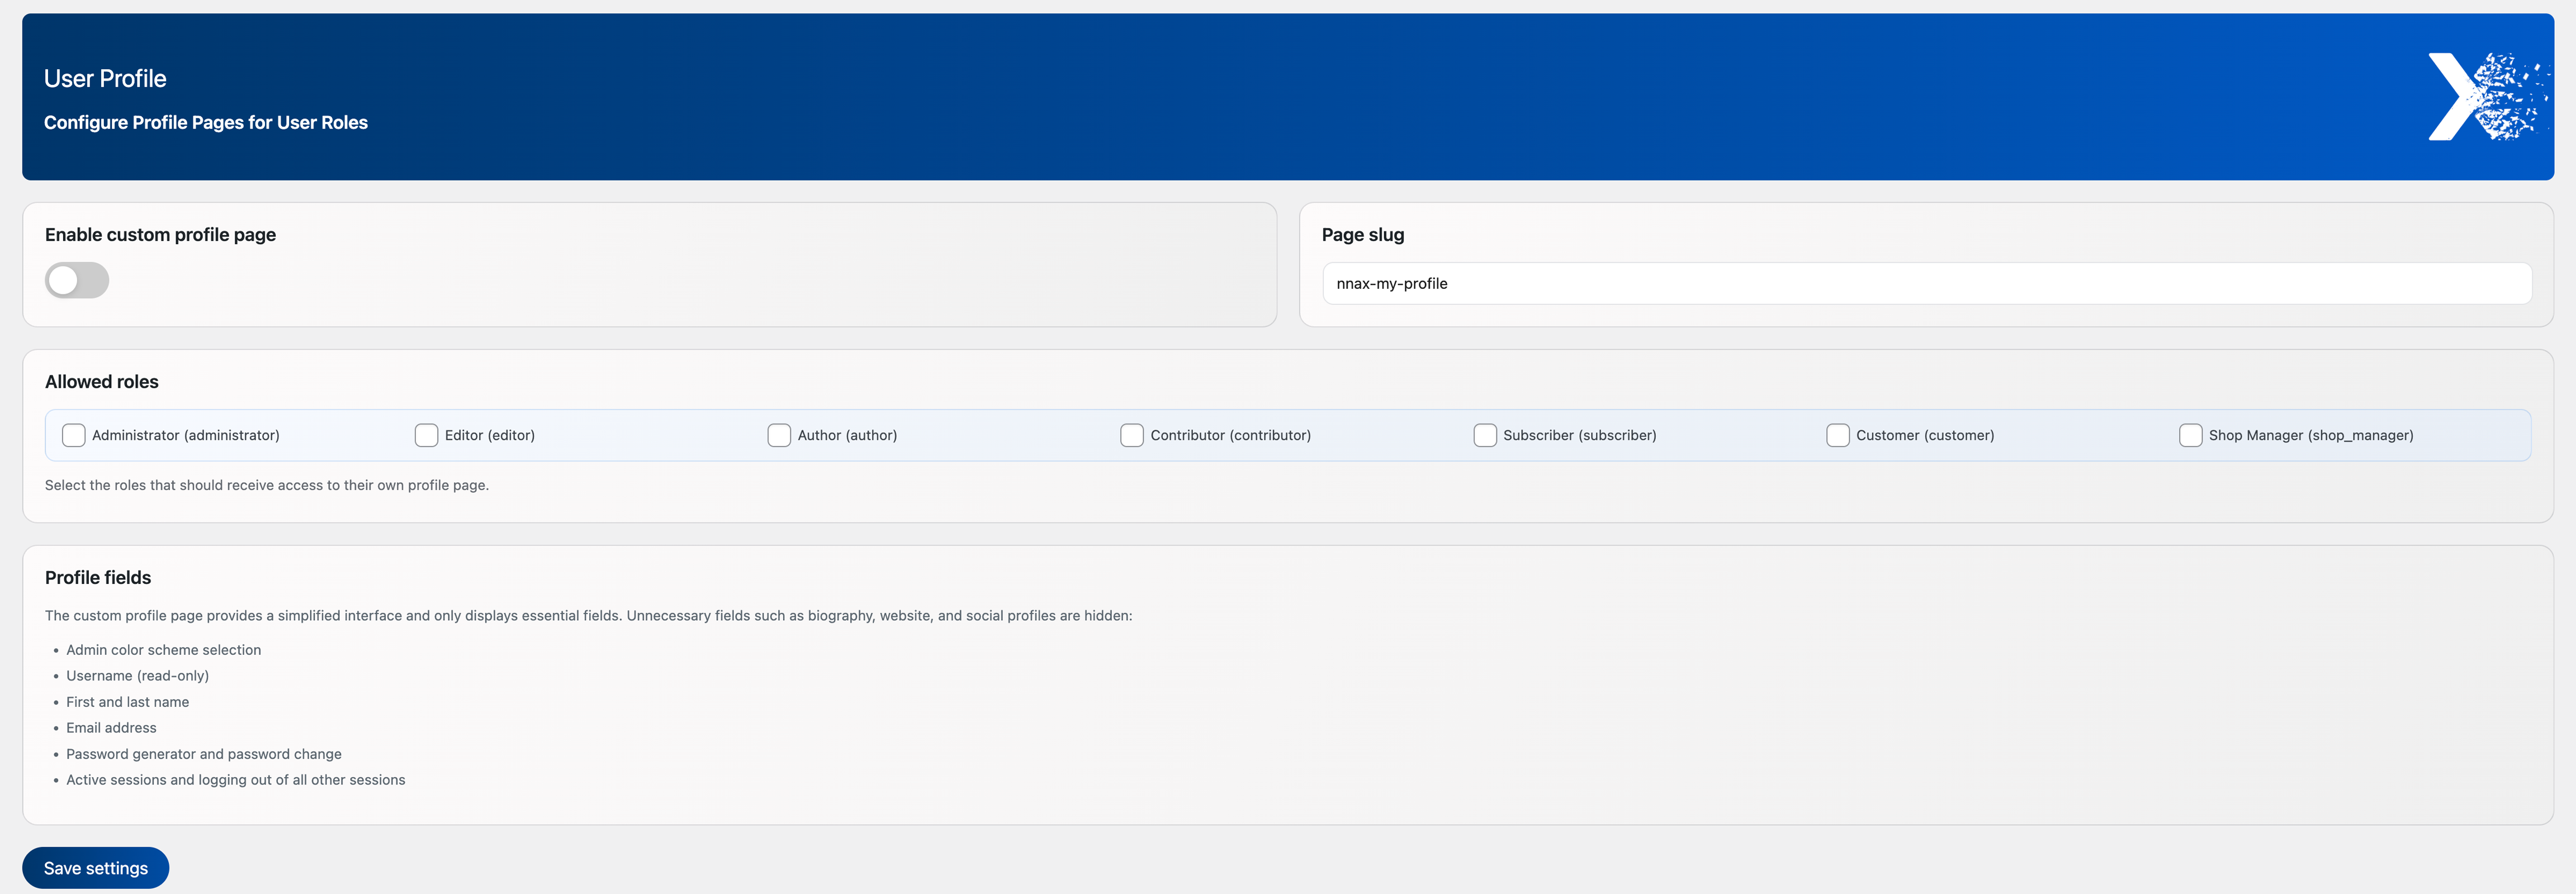2576x894 pixels.
Task: Click the Page slug input field
Action: [1927, 283]
